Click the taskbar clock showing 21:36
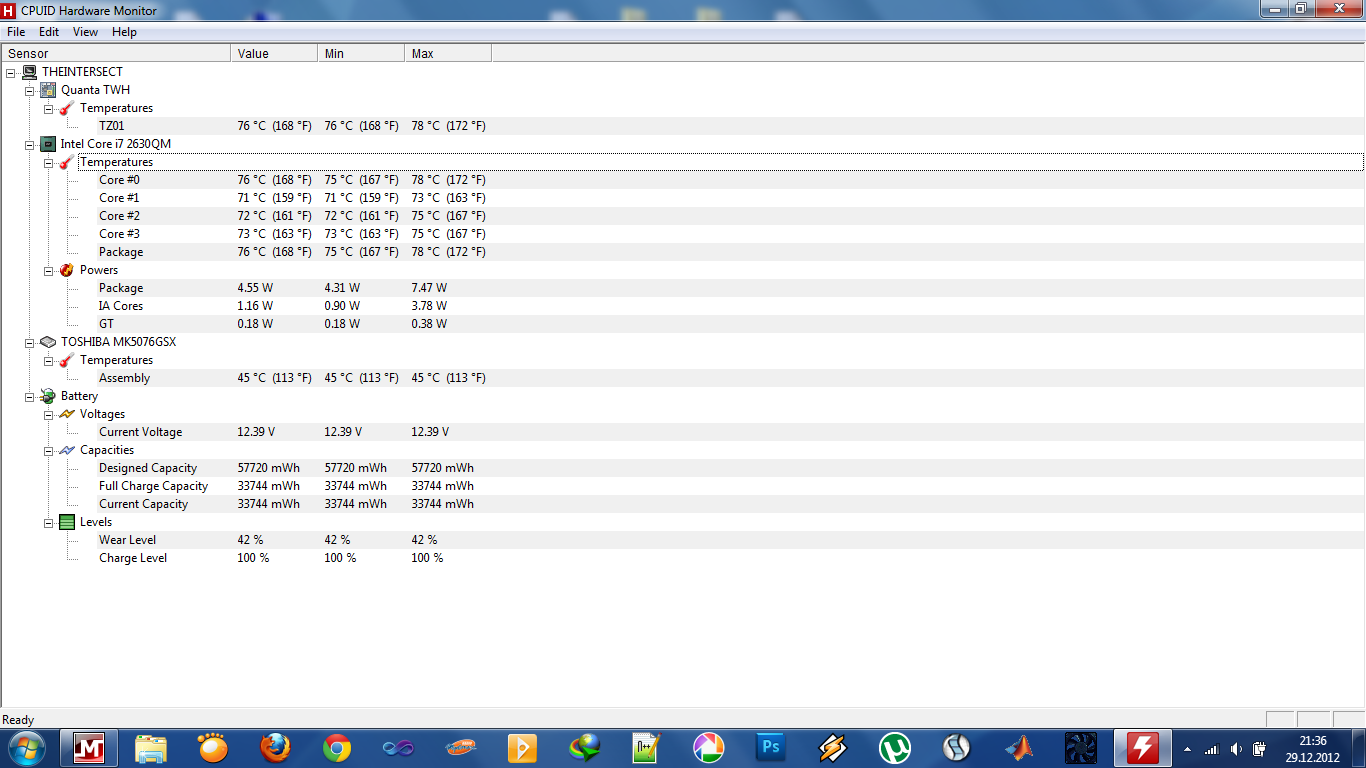The height and width of the screenshot is (768, 1366). pos(1312,749)
